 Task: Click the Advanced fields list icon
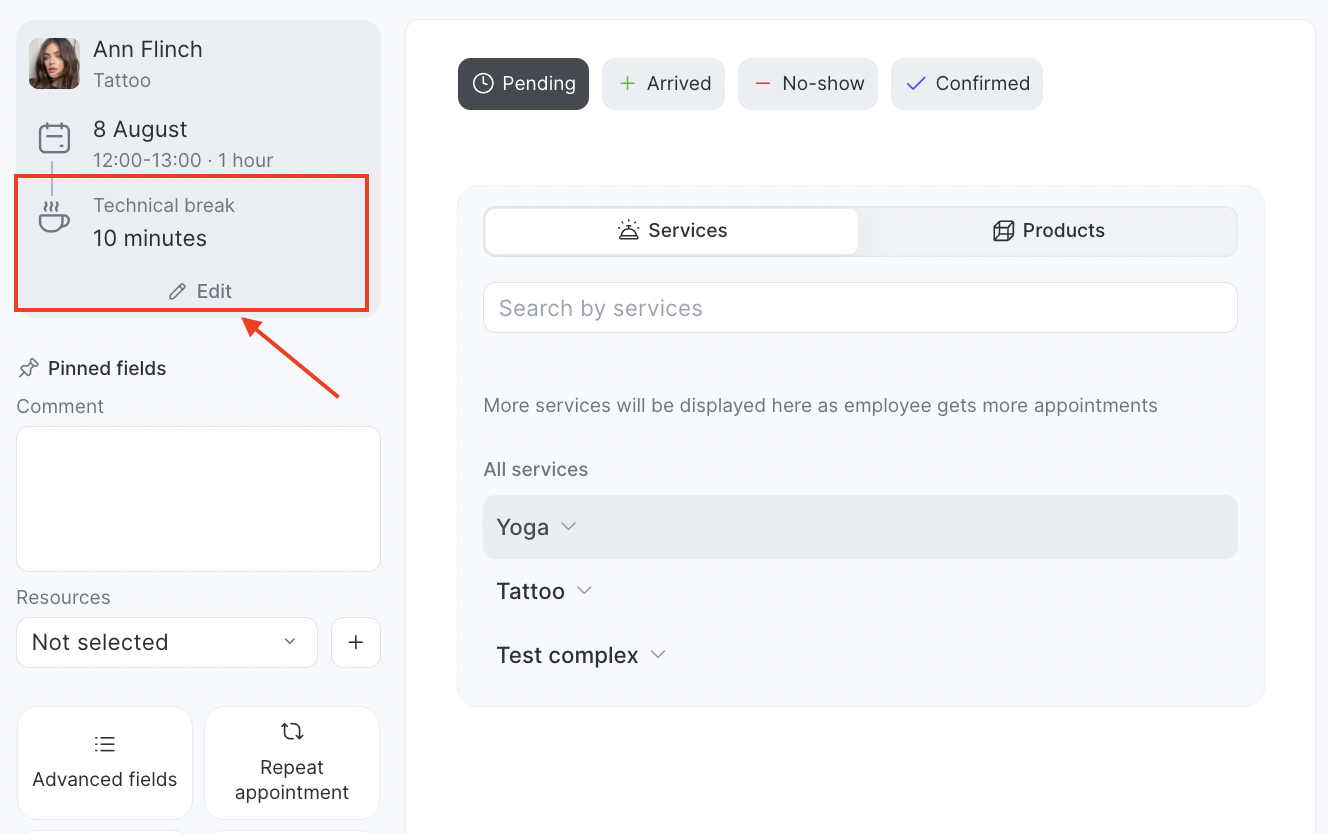105,744
